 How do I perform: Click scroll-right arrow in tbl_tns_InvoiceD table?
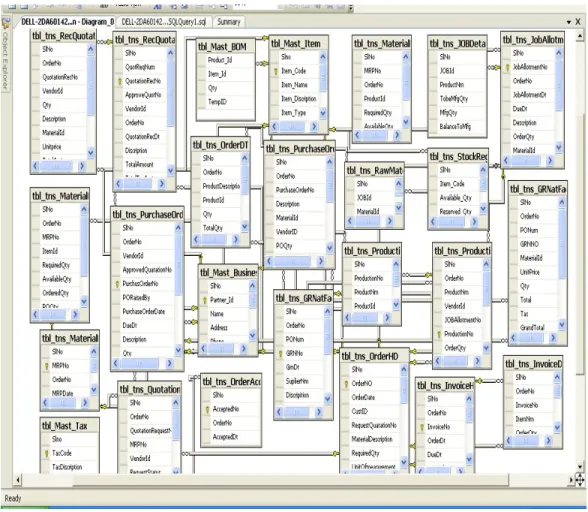(548, 440)
